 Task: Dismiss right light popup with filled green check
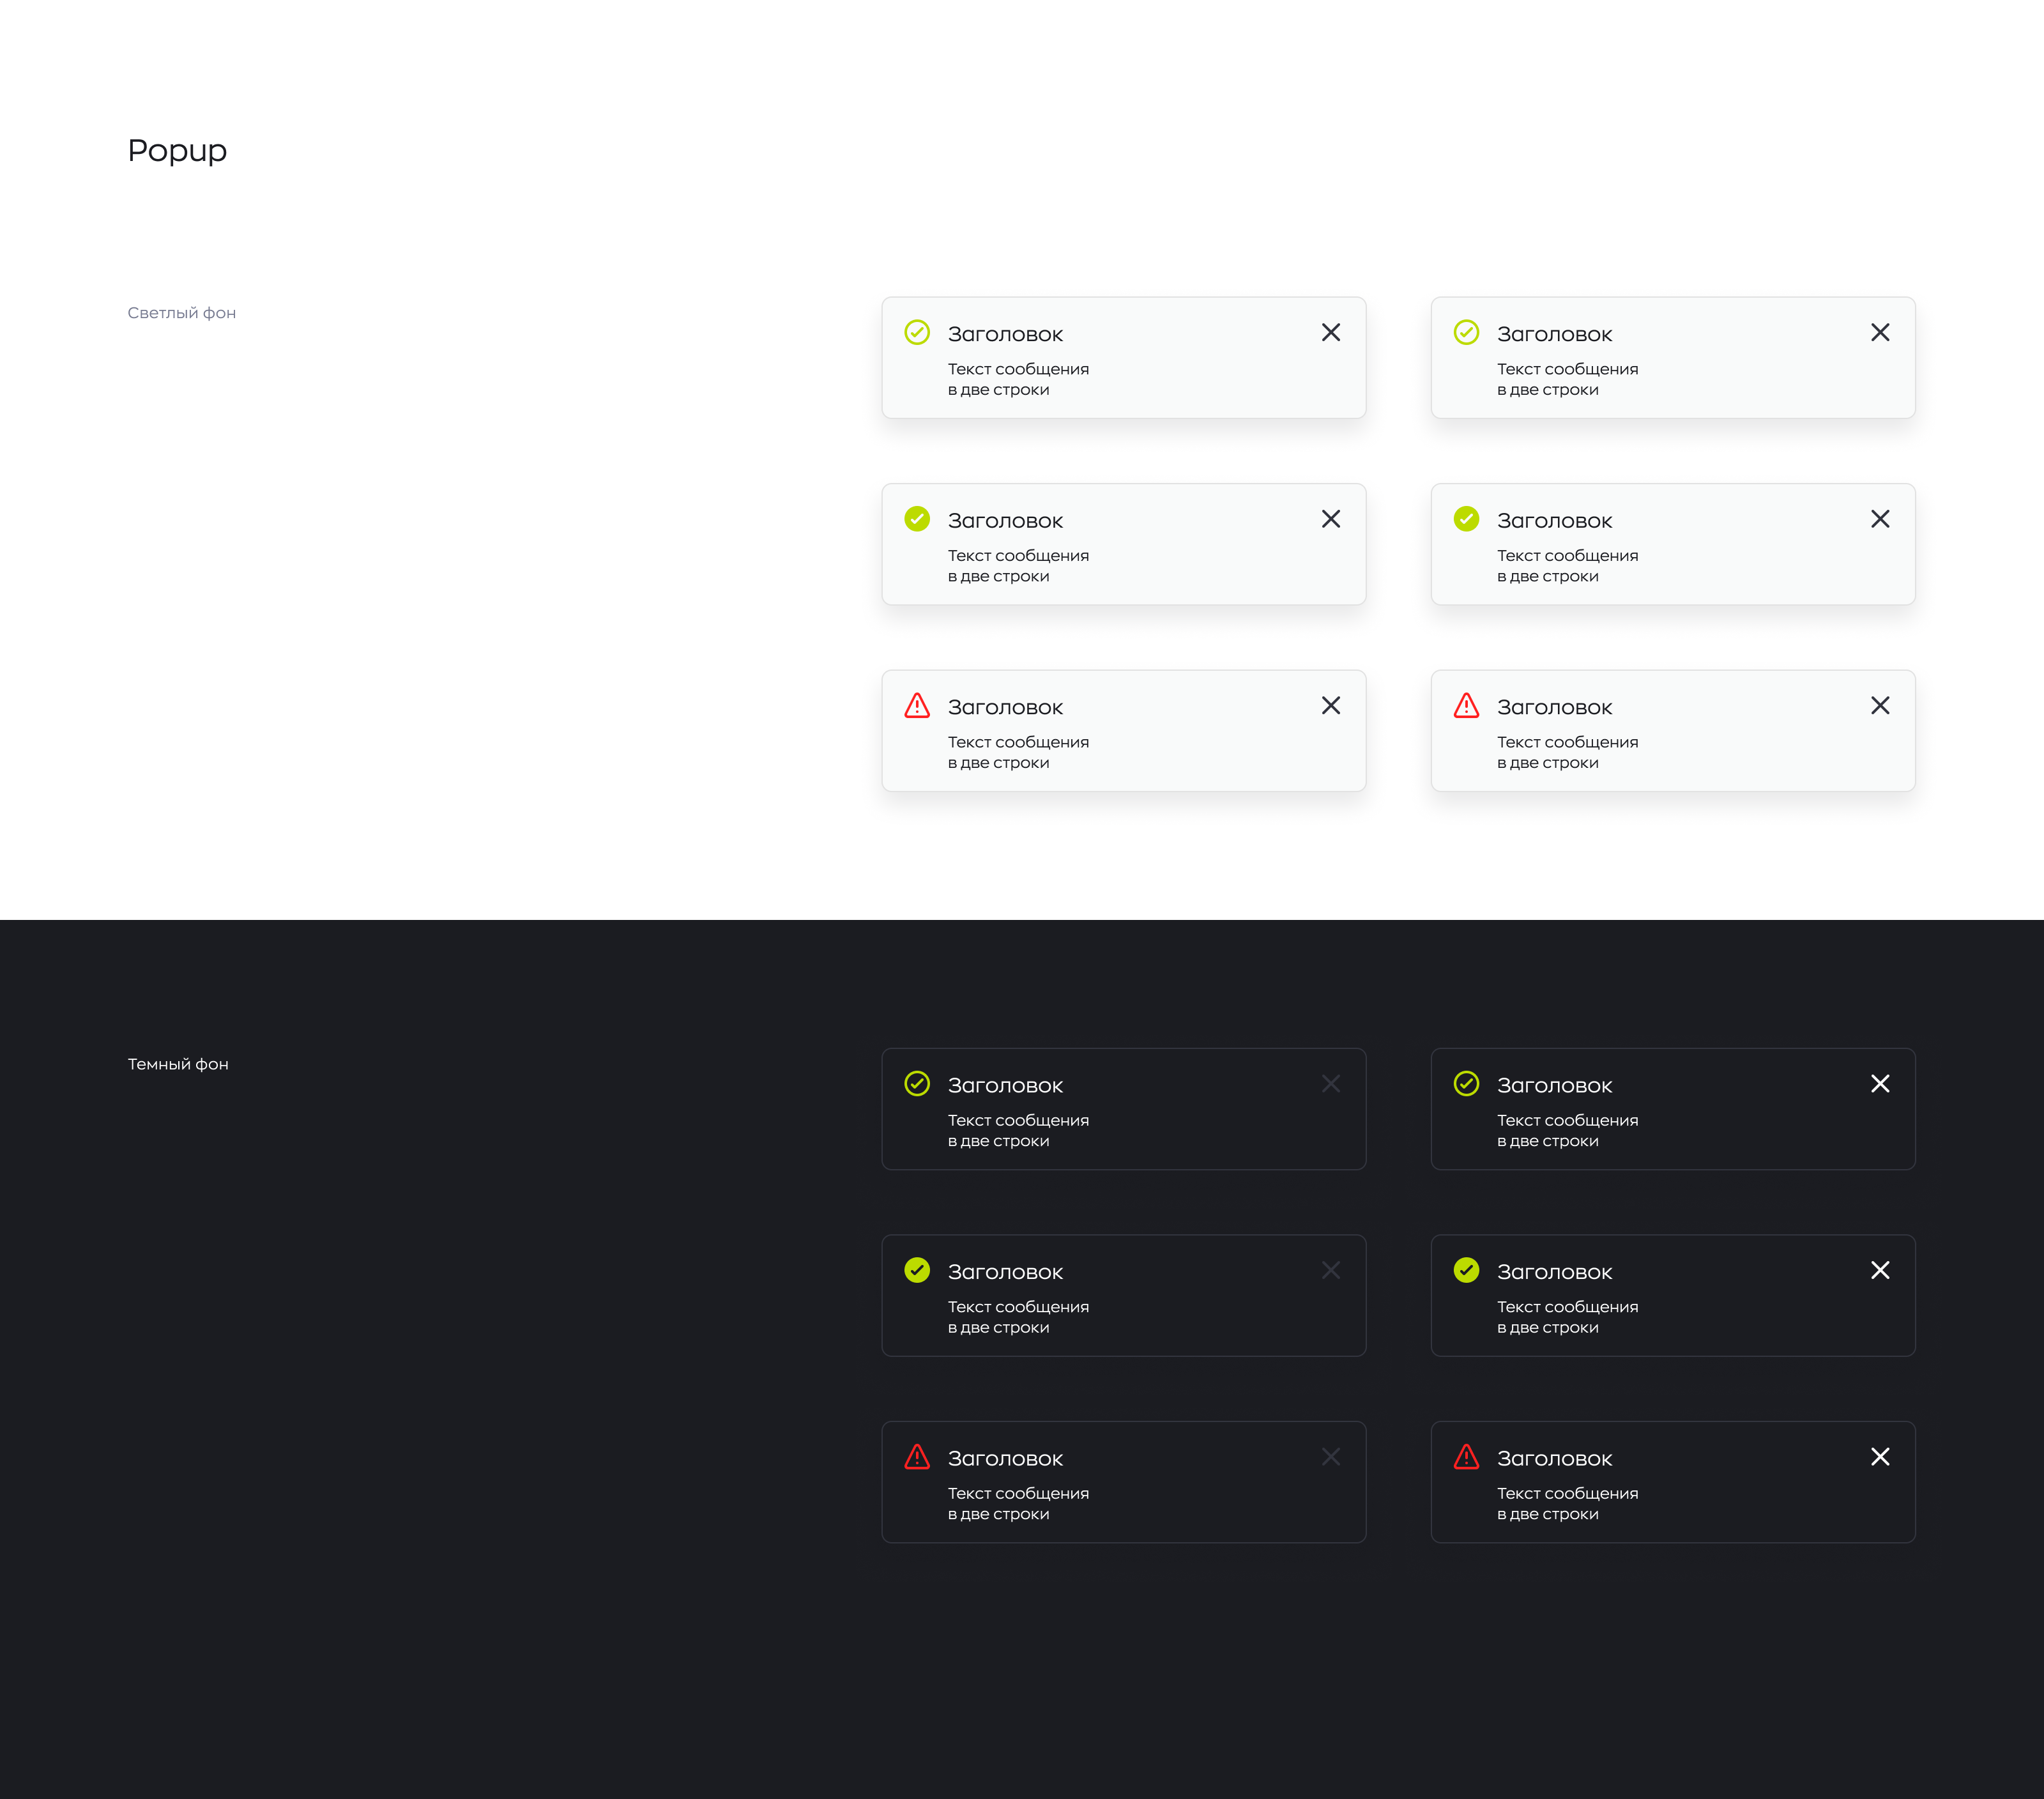1879,519
